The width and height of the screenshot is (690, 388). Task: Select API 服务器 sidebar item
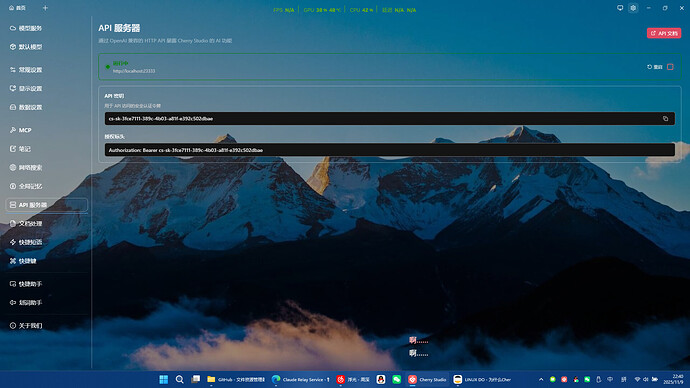click(x=47, y=205)
